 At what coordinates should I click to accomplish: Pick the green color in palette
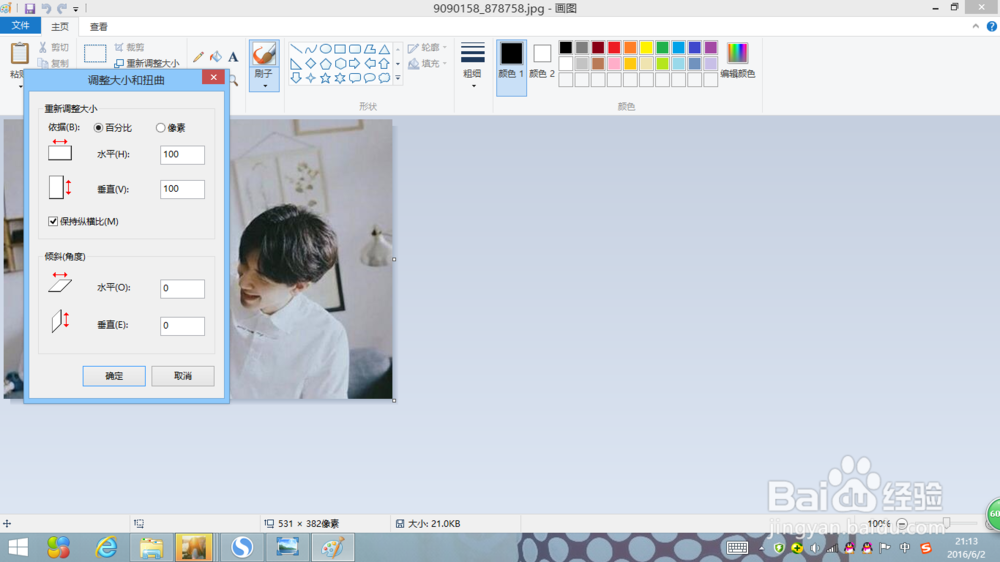[x=663, y=48]
